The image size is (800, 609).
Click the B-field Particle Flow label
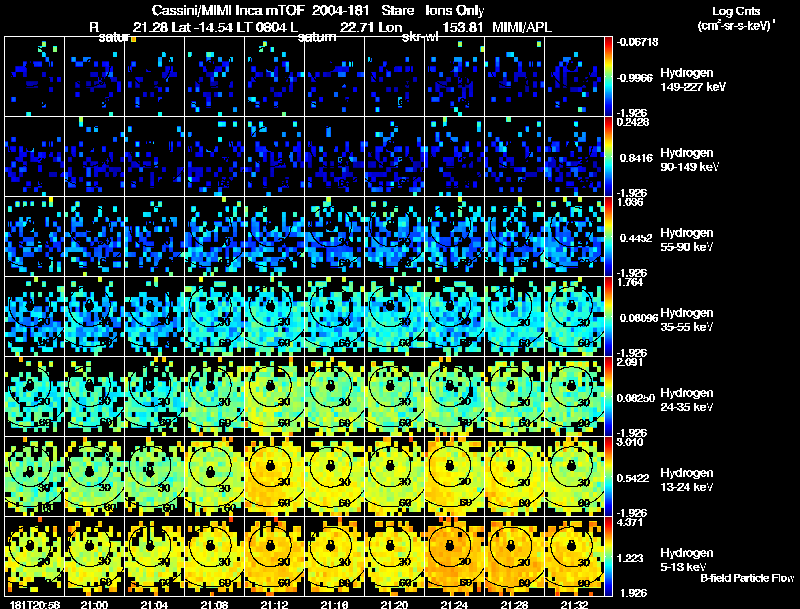747,578
